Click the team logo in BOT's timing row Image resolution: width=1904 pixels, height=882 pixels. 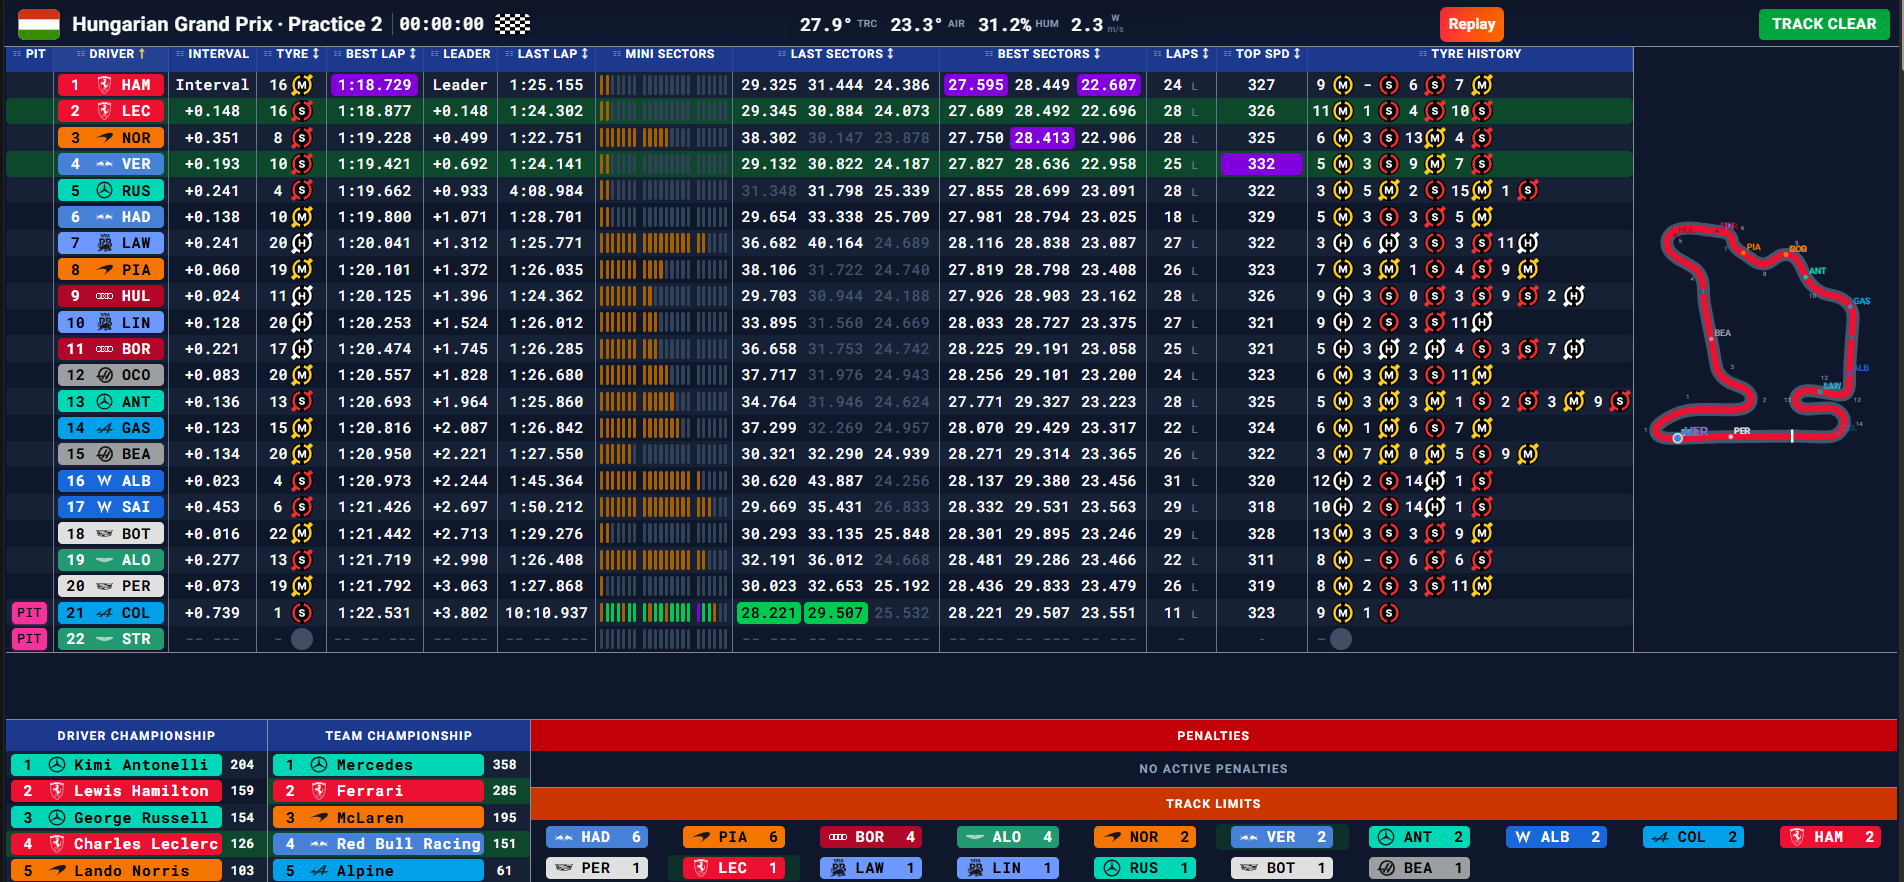click(x=104, y=534)
